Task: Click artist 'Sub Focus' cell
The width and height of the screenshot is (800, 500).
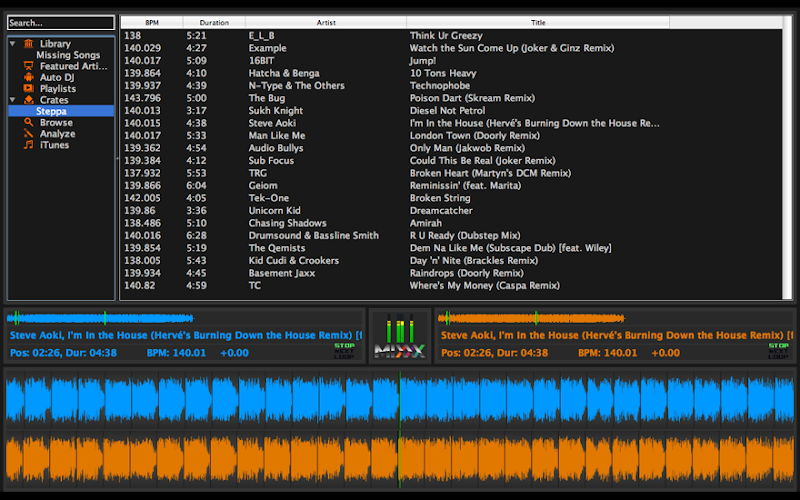Action: point(271,161)
